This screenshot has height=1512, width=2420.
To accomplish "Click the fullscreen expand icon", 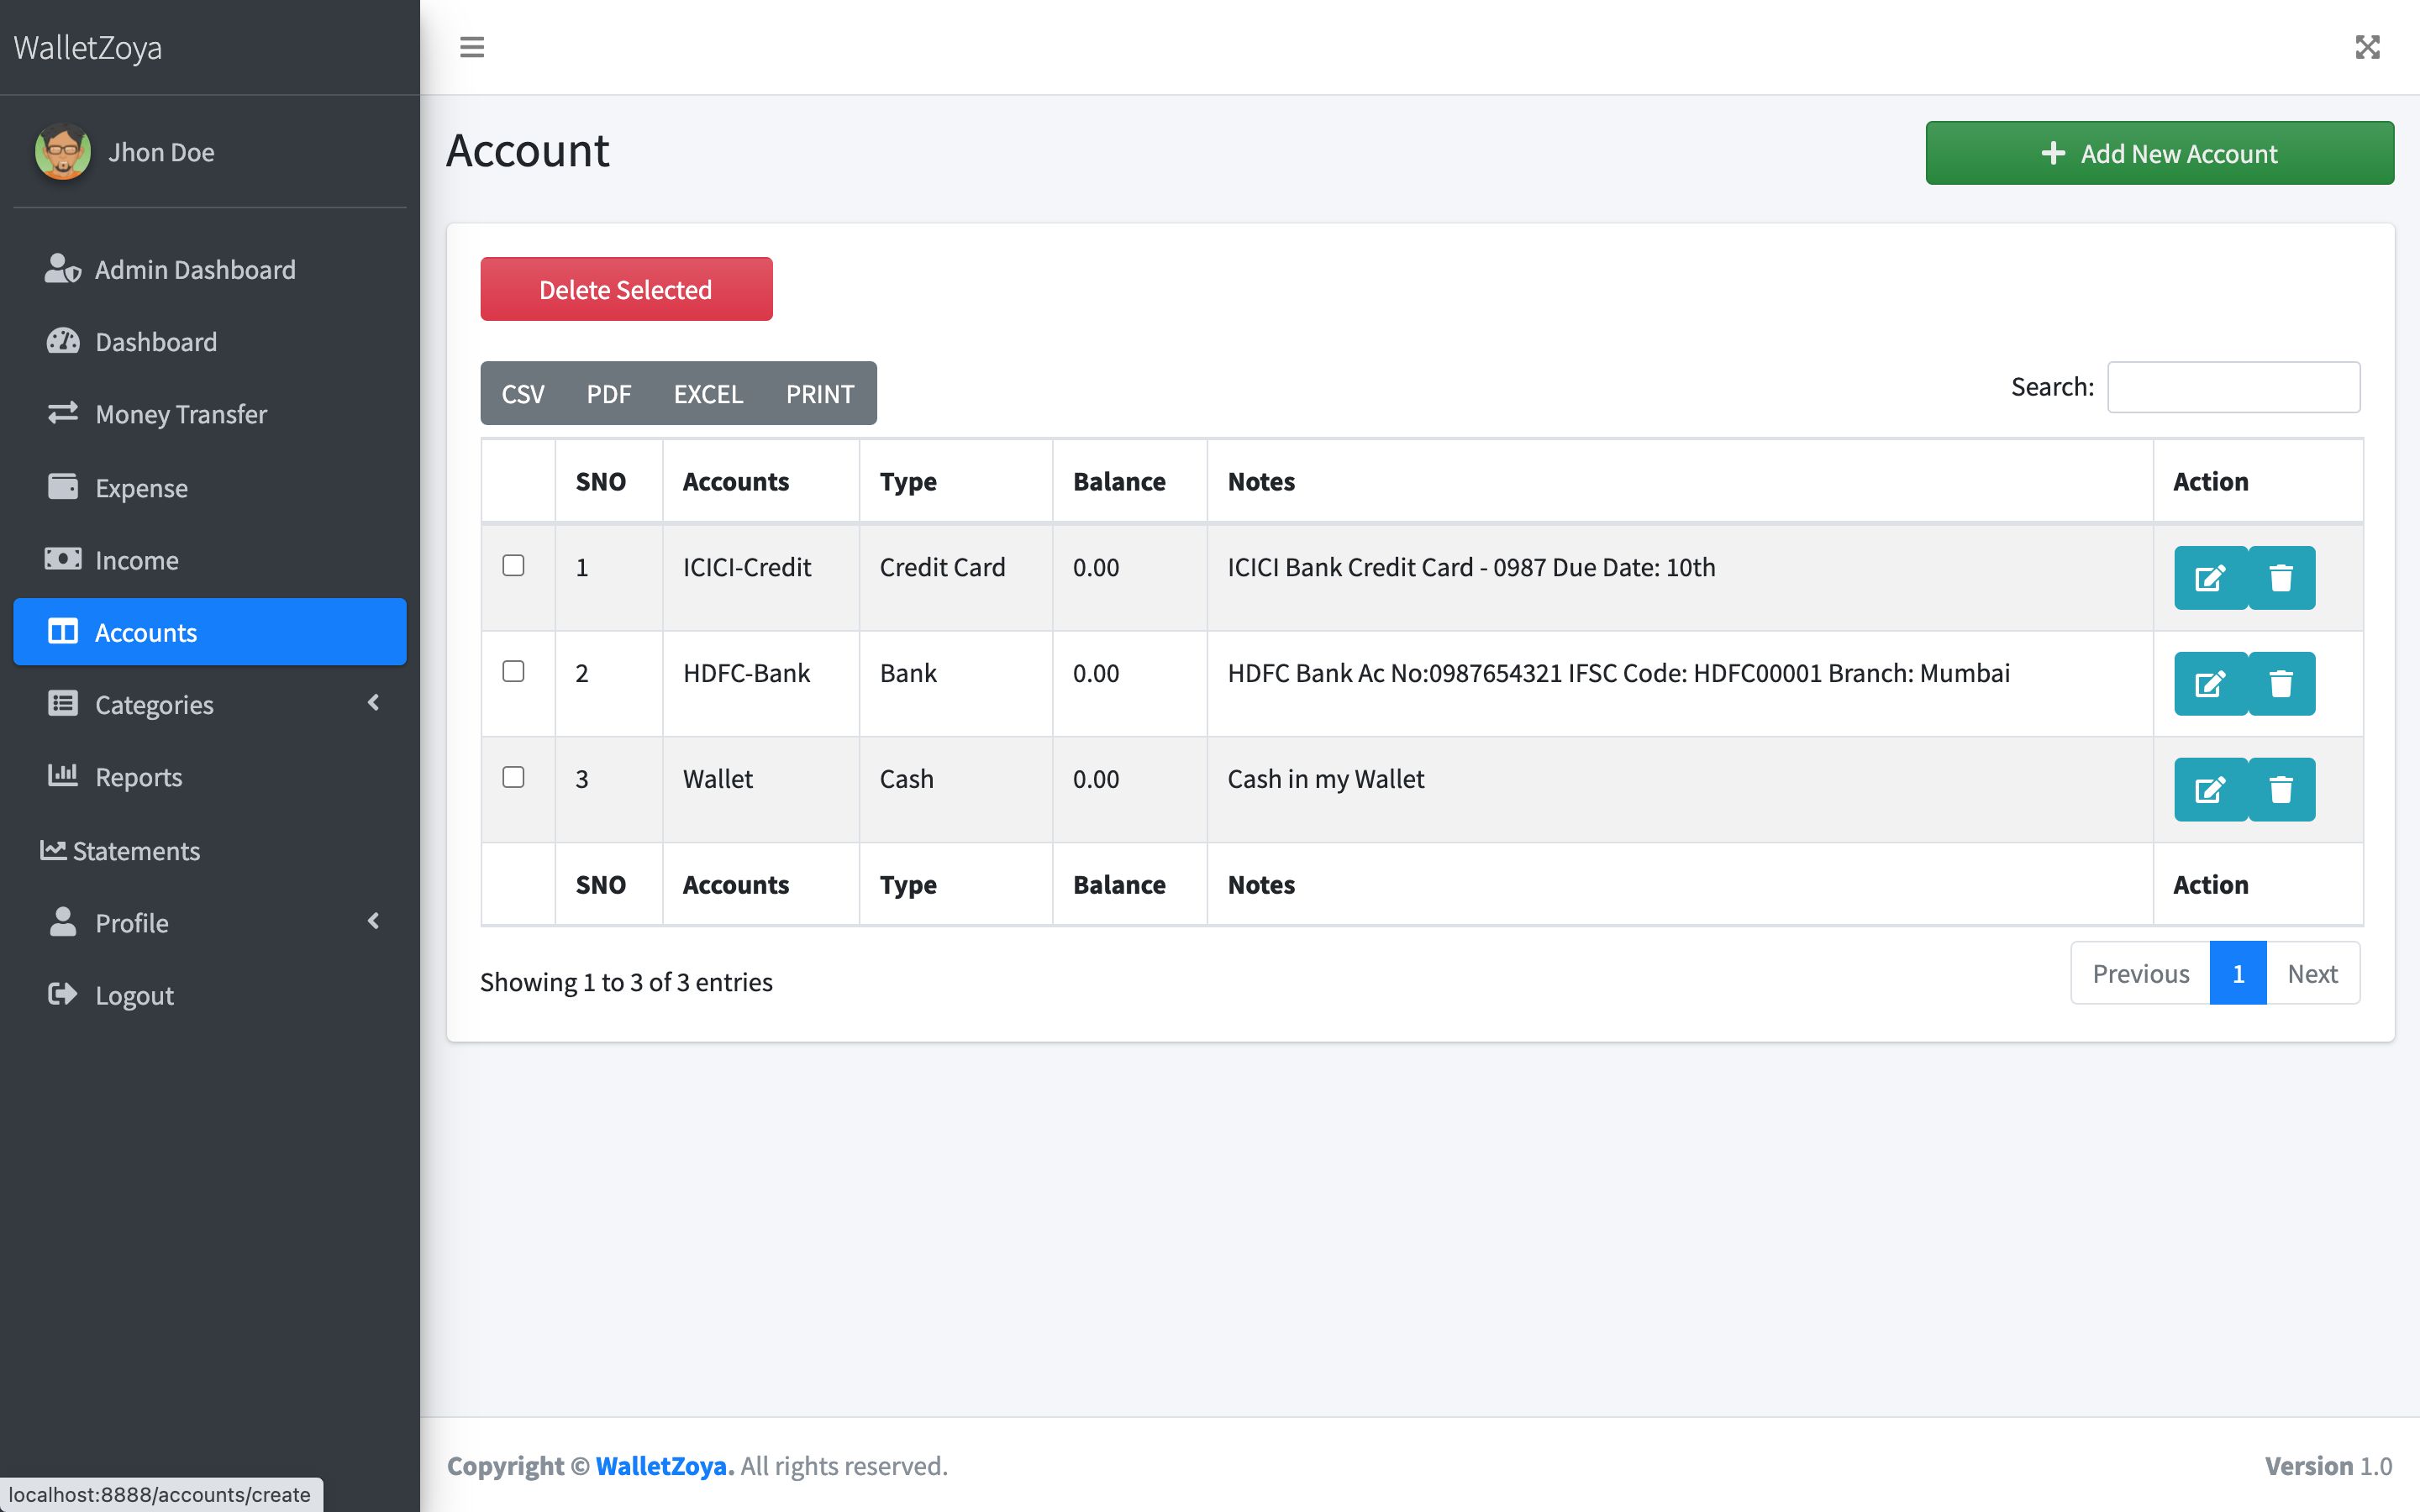I will click(2366, 47).
